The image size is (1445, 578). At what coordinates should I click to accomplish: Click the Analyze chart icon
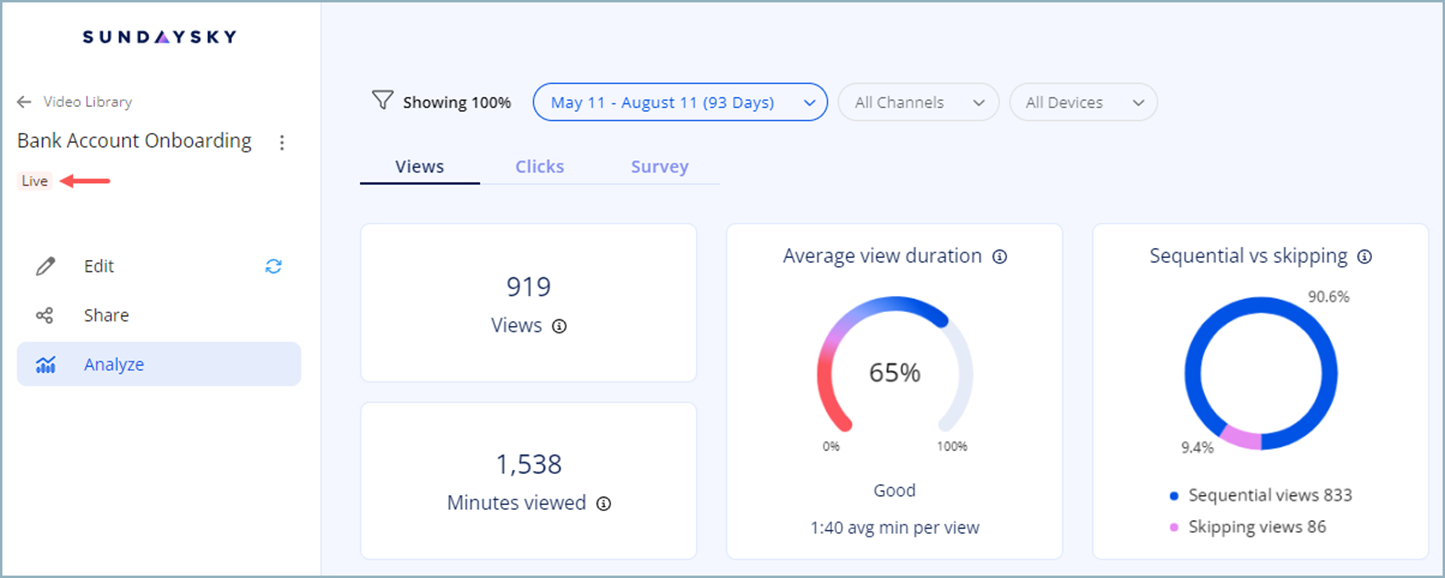click(45, 365)
